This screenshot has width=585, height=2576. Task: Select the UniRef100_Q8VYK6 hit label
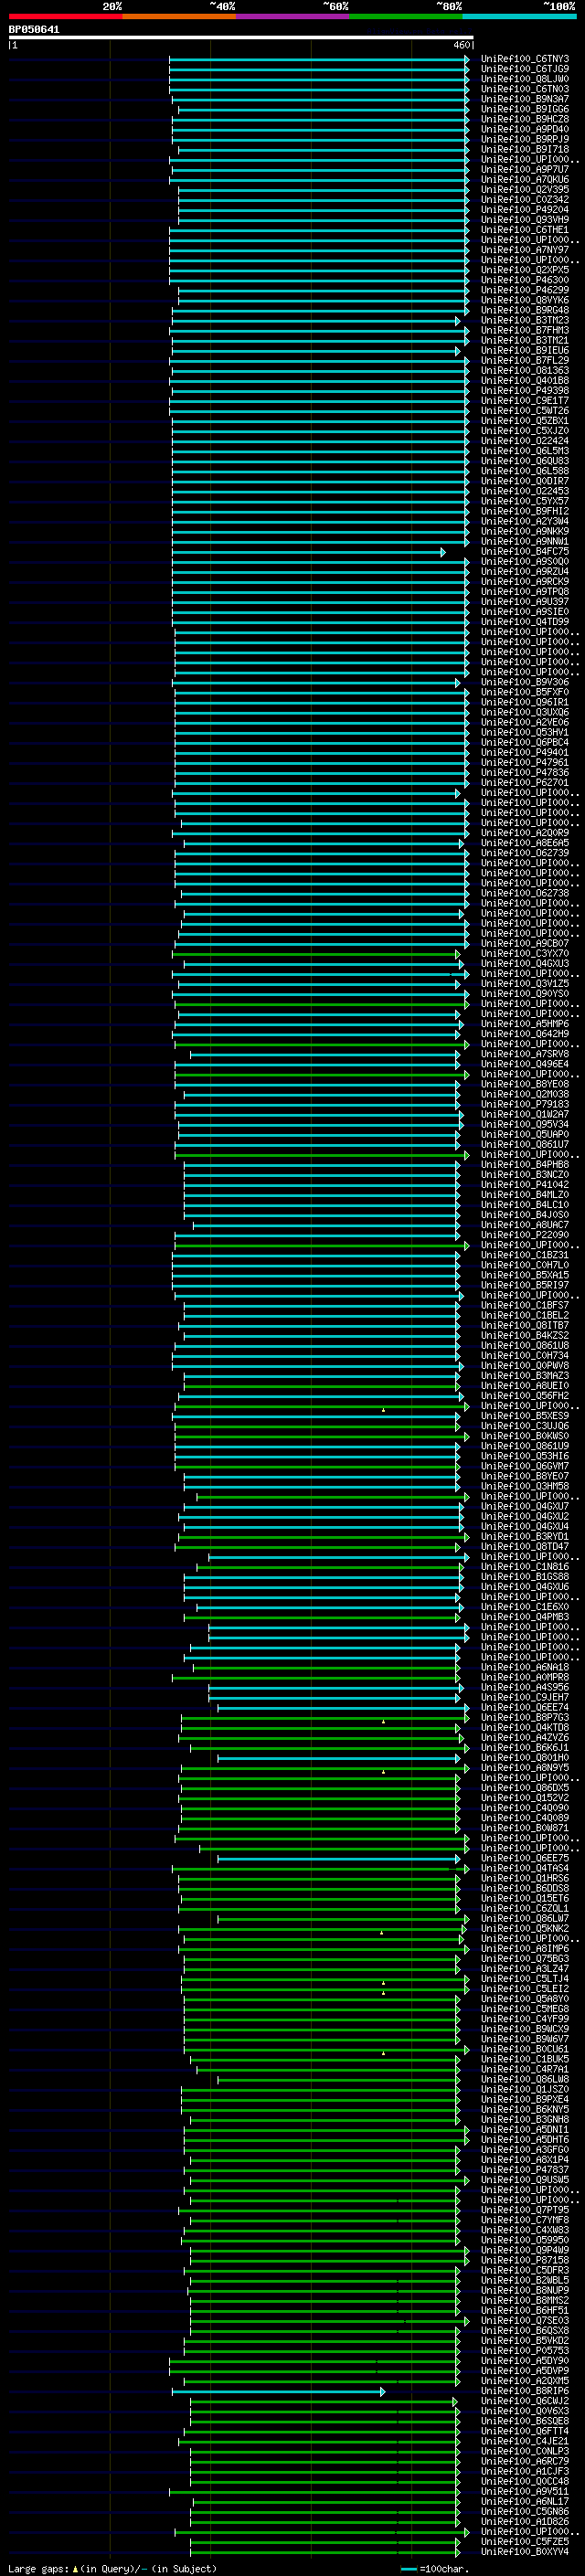(525, 300)
